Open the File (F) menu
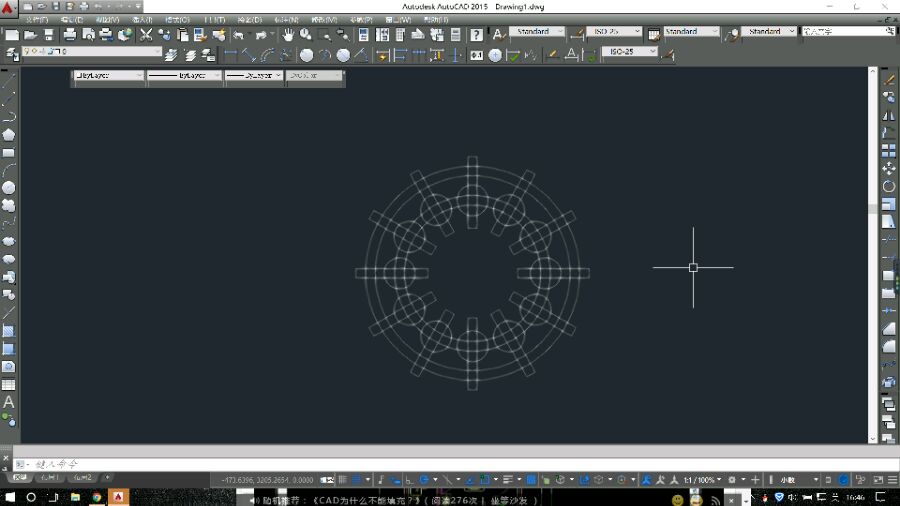 pos(37,20)
